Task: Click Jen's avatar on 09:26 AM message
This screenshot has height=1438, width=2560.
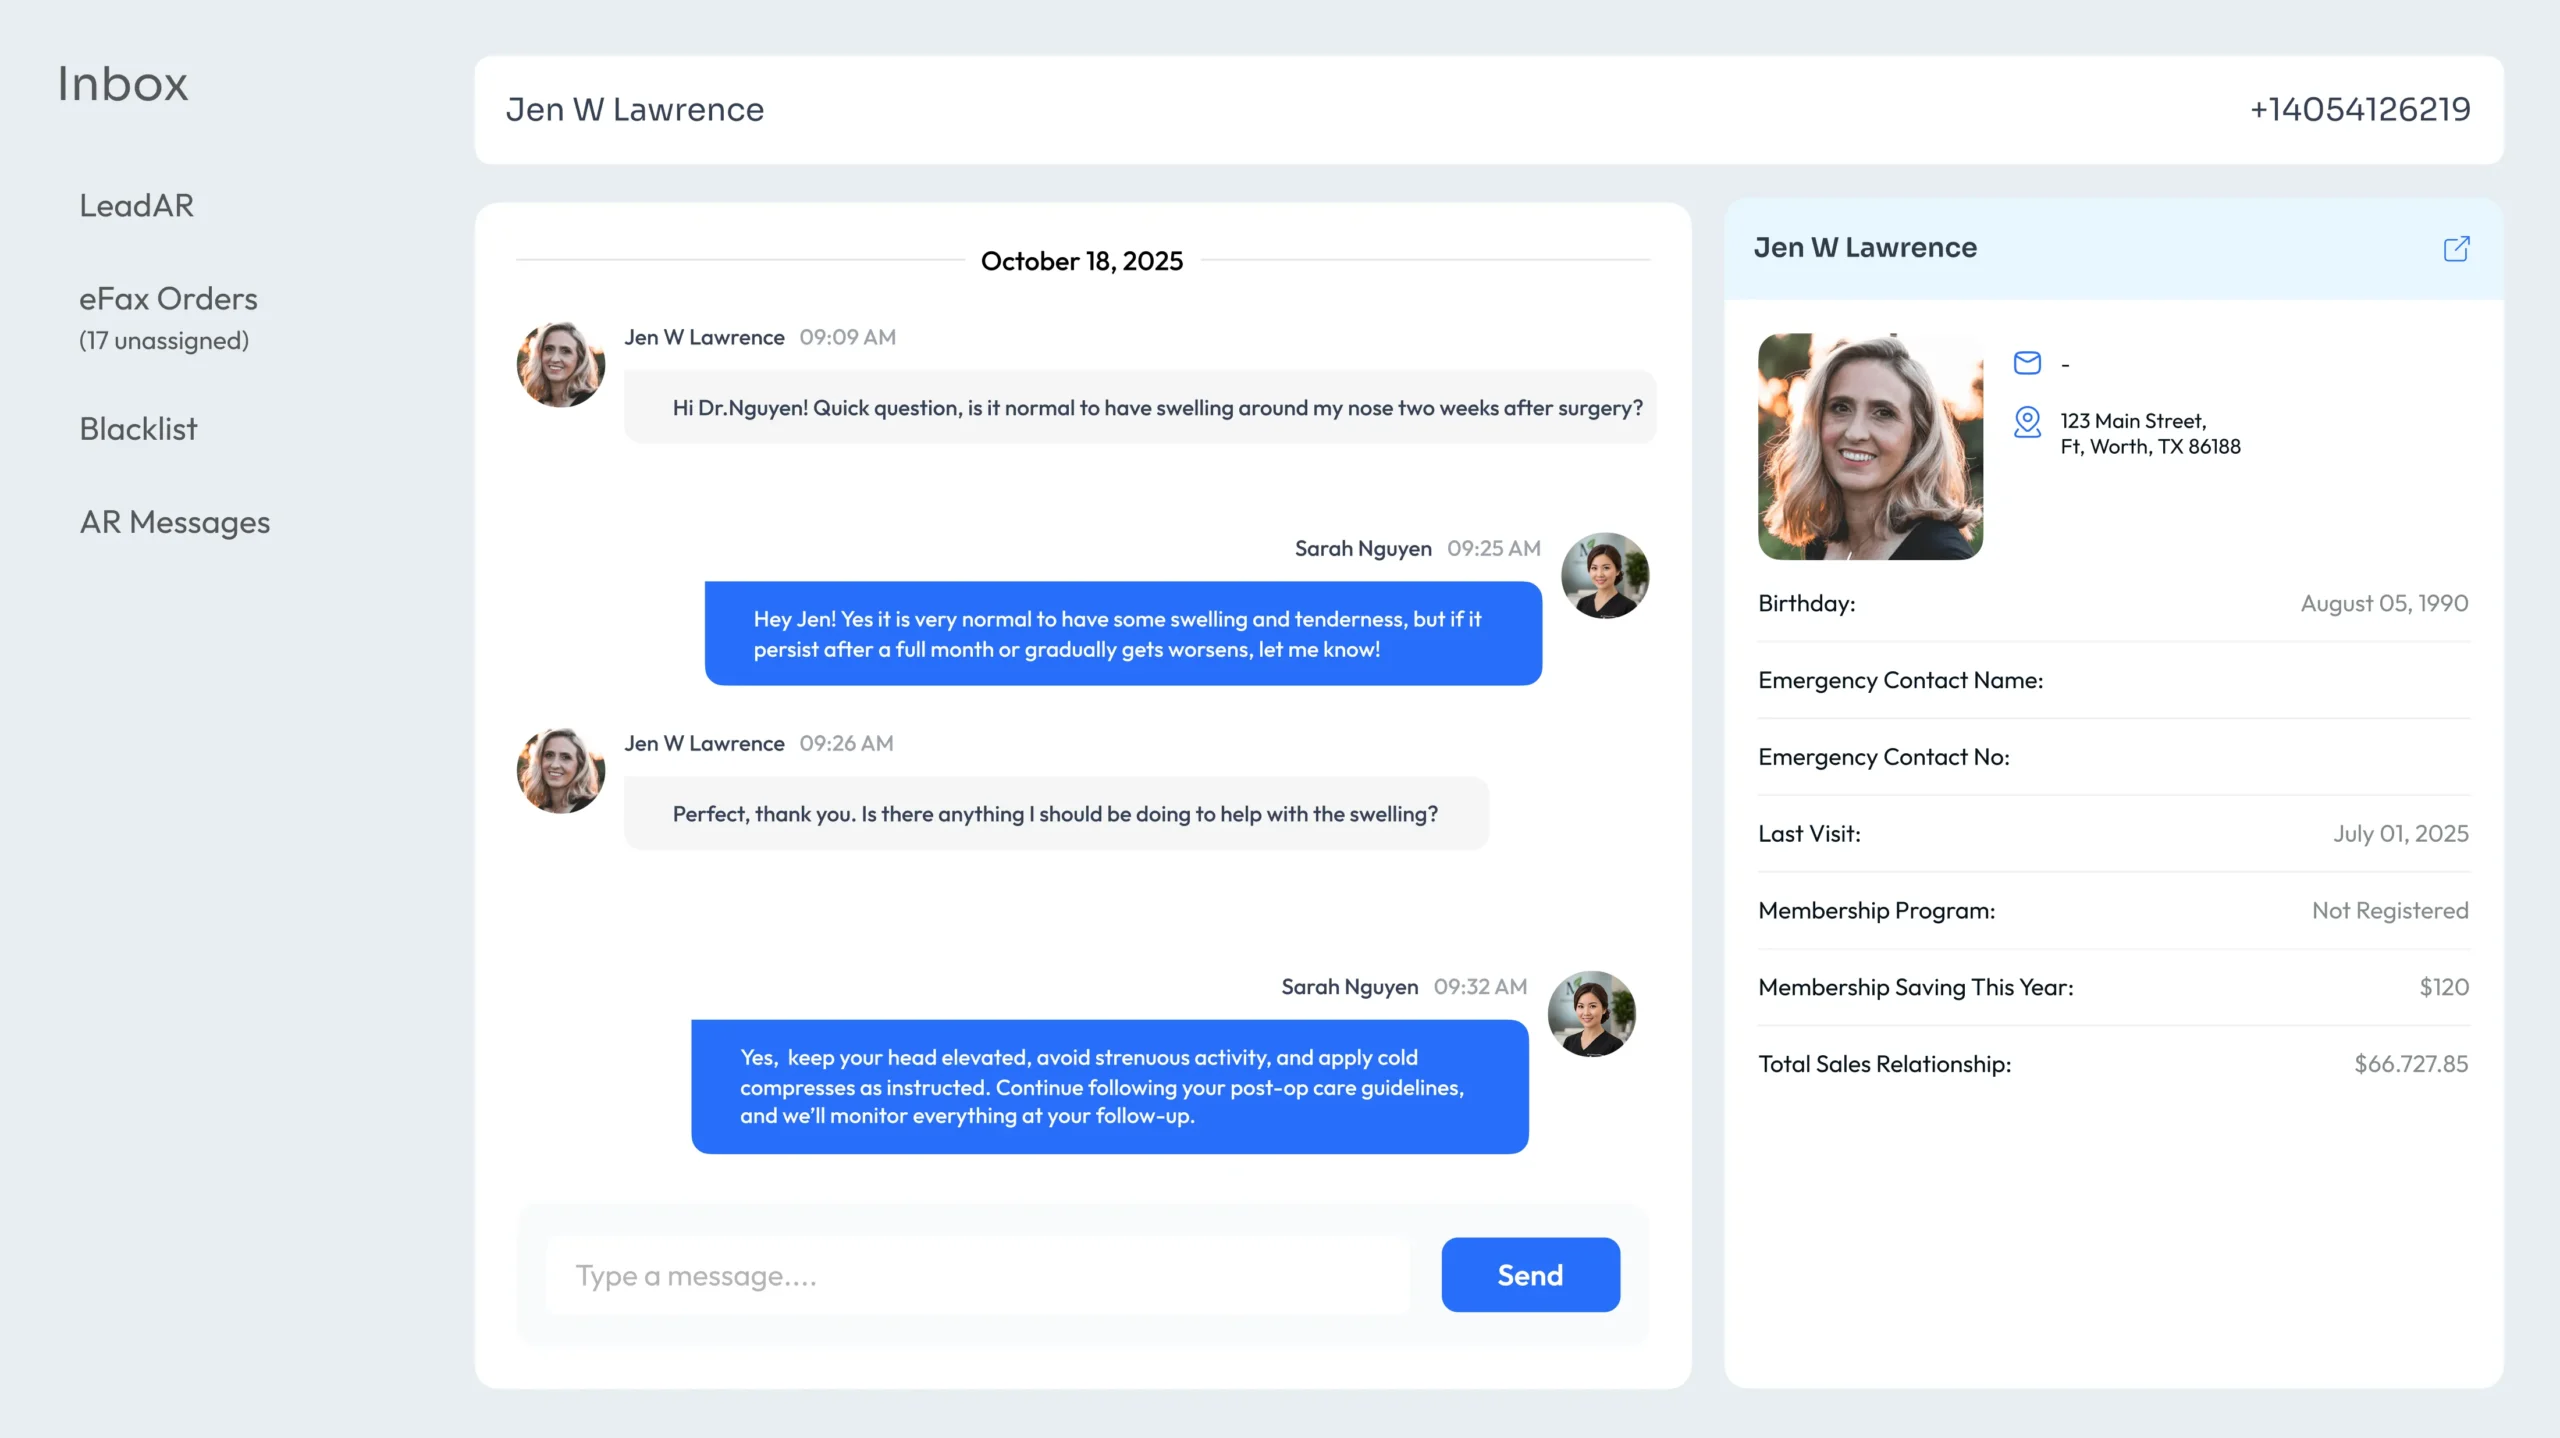Action: (x=560, y=770)
